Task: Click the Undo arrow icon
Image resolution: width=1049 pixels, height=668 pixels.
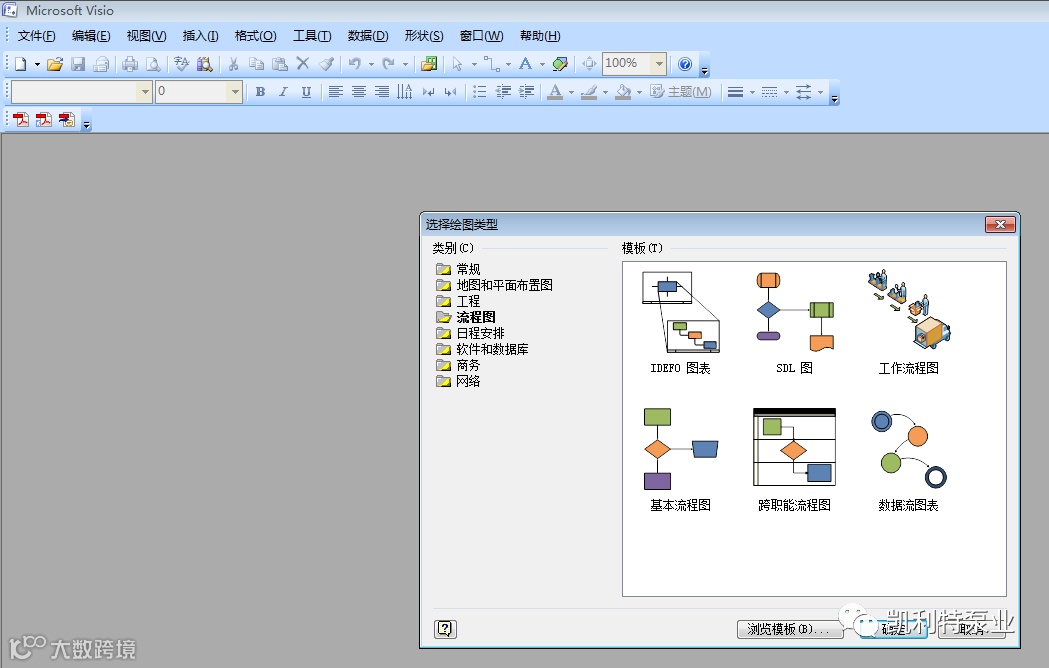Action: (x=355, y=64)
